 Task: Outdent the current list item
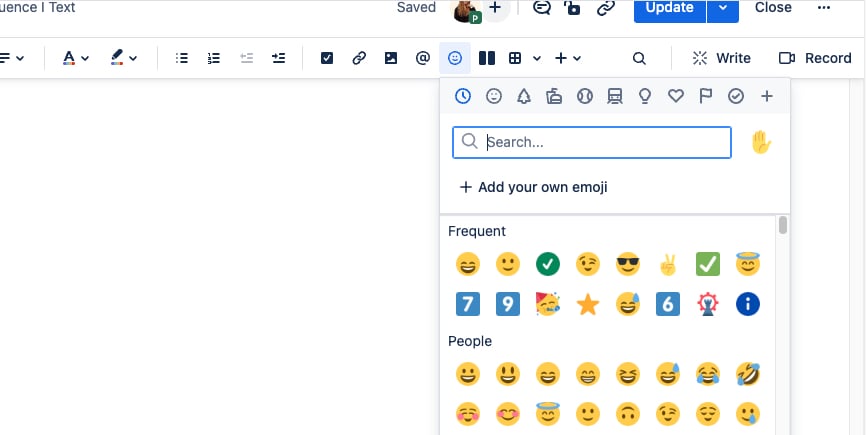tap(246, 58)
